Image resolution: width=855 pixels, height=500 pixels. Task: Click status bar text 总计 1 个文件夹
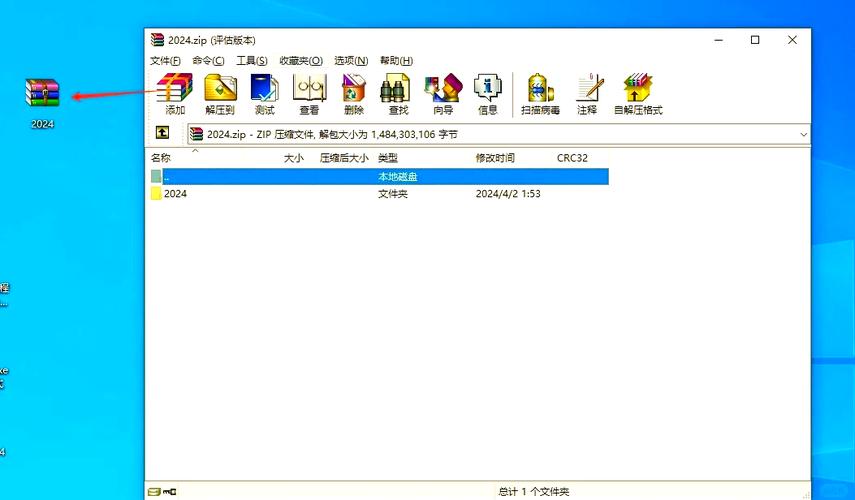533,492
